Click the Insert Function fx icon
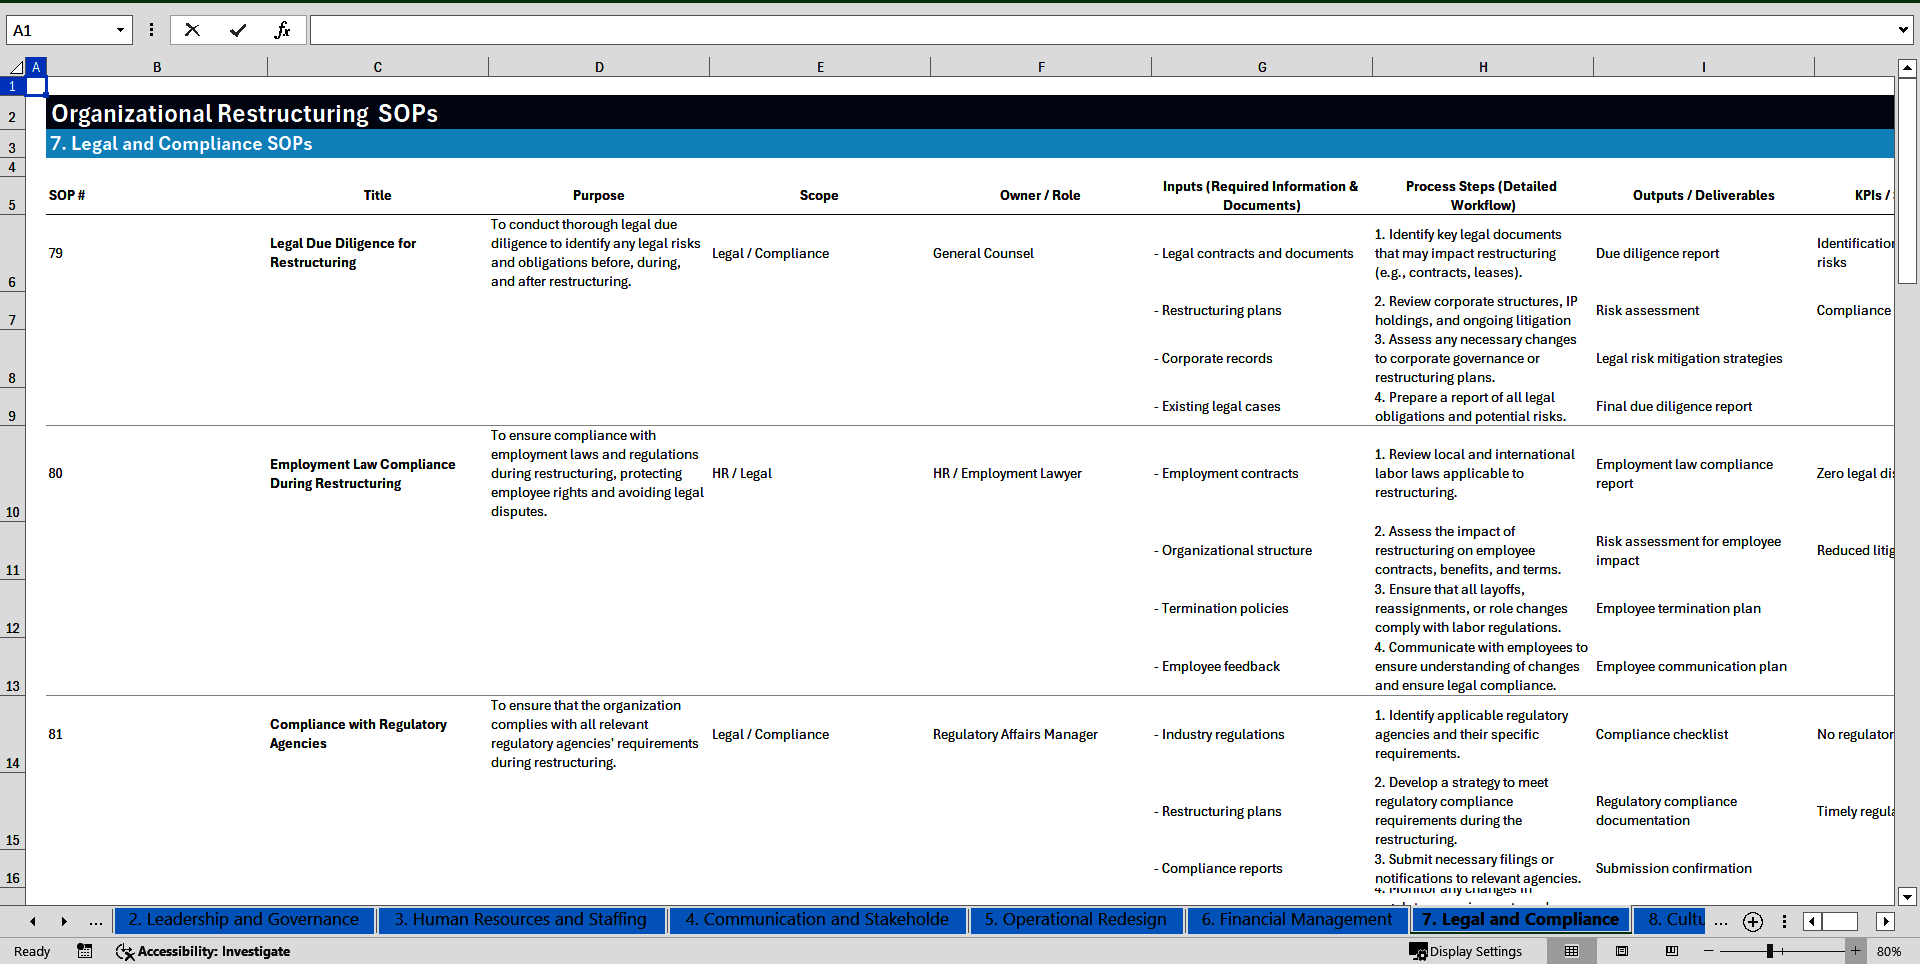The height and width of the screenshot is (965, 1920). [282, 30]
